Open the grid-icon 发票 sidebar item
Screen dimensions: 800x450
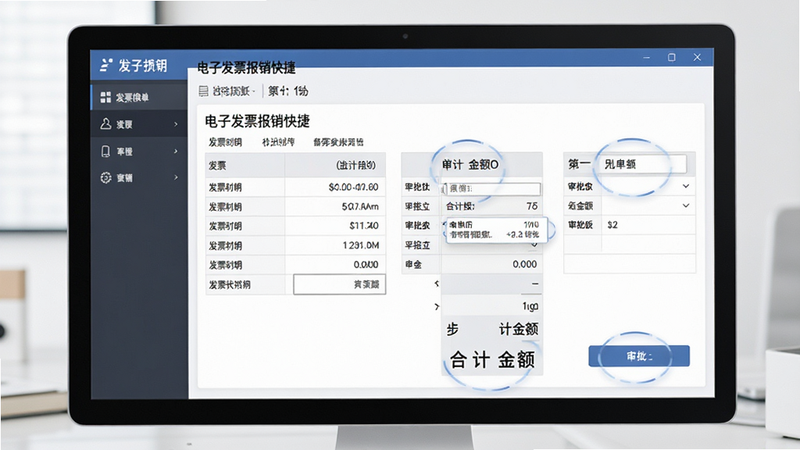[139, 97]
